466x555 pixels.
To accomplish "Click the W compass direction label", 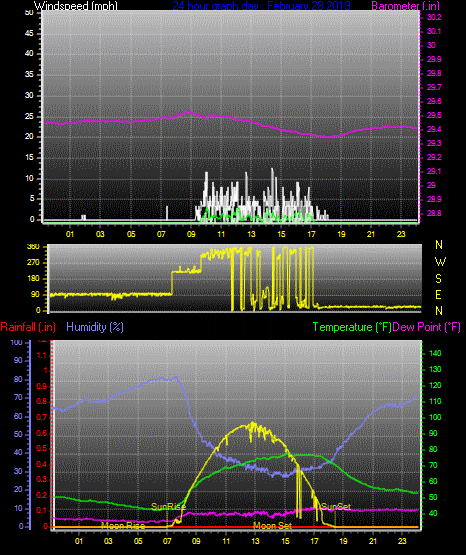I will [440, 262].
